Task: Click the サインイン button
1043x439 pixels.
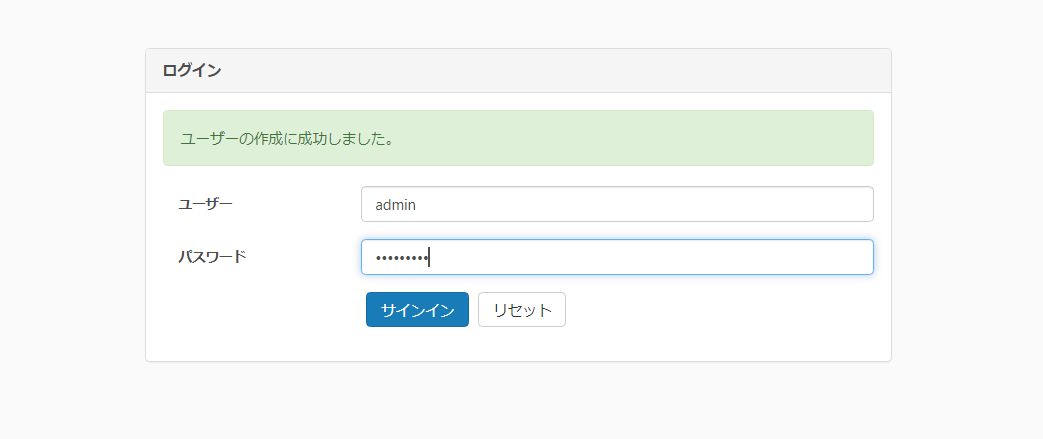Action: tap(417, 310)
